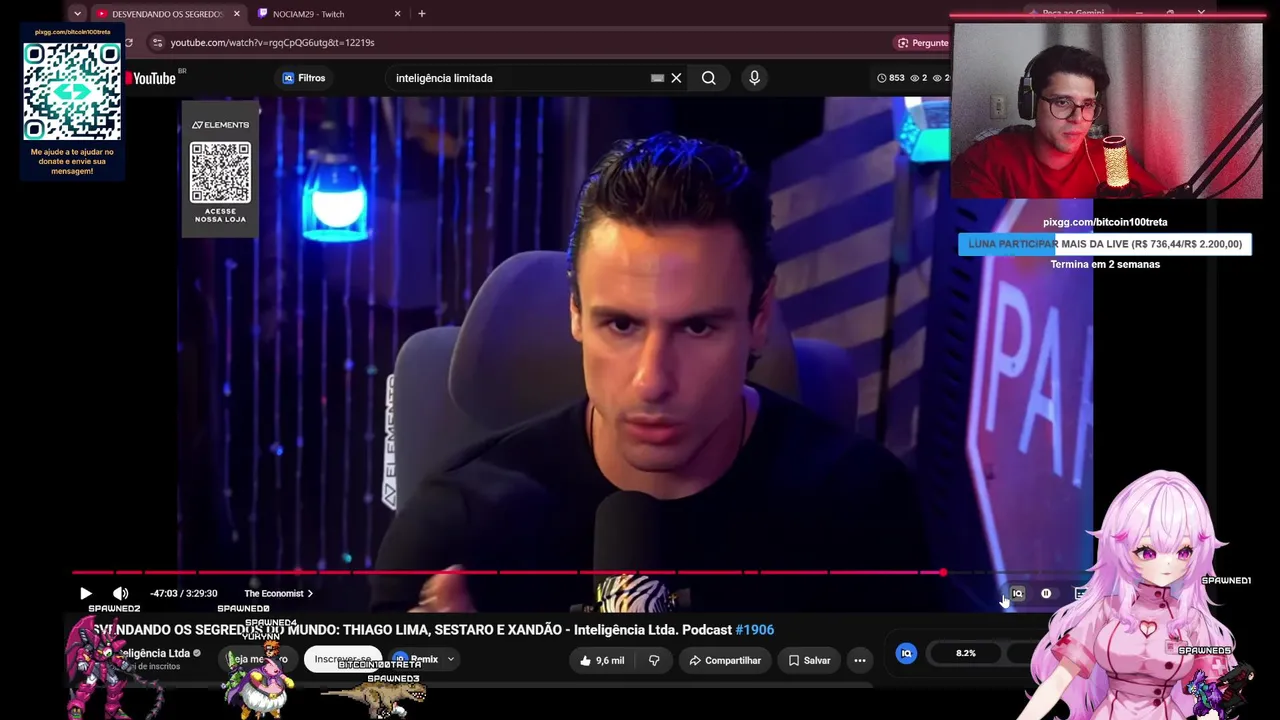Click the 'Pergunte' Gemini button in address bar
1280x720 pixels.
[x=922, y=43]
